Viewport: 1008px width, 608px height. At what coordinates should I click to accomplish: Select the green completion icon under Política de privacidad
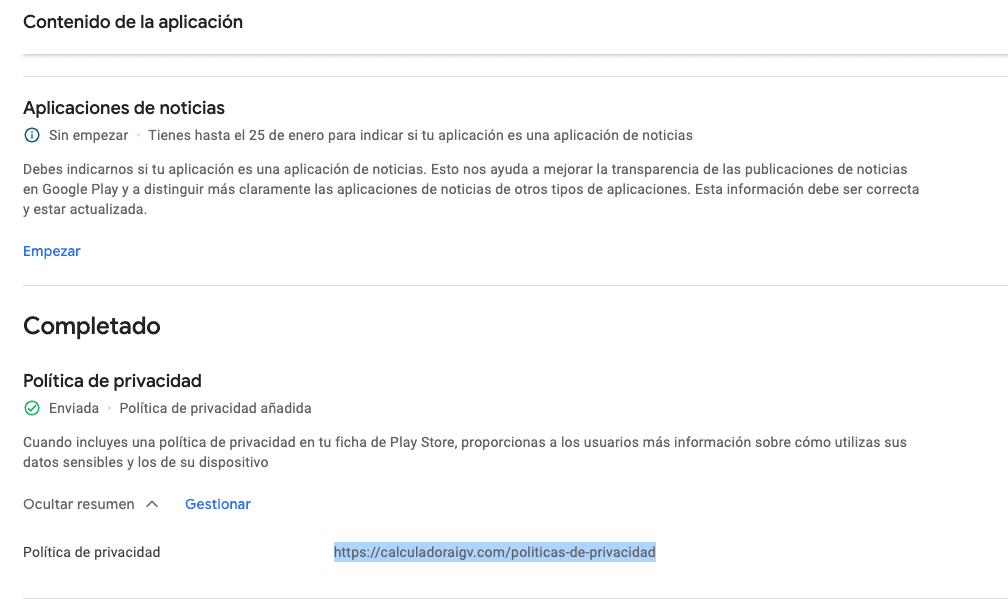pos(31,407)
